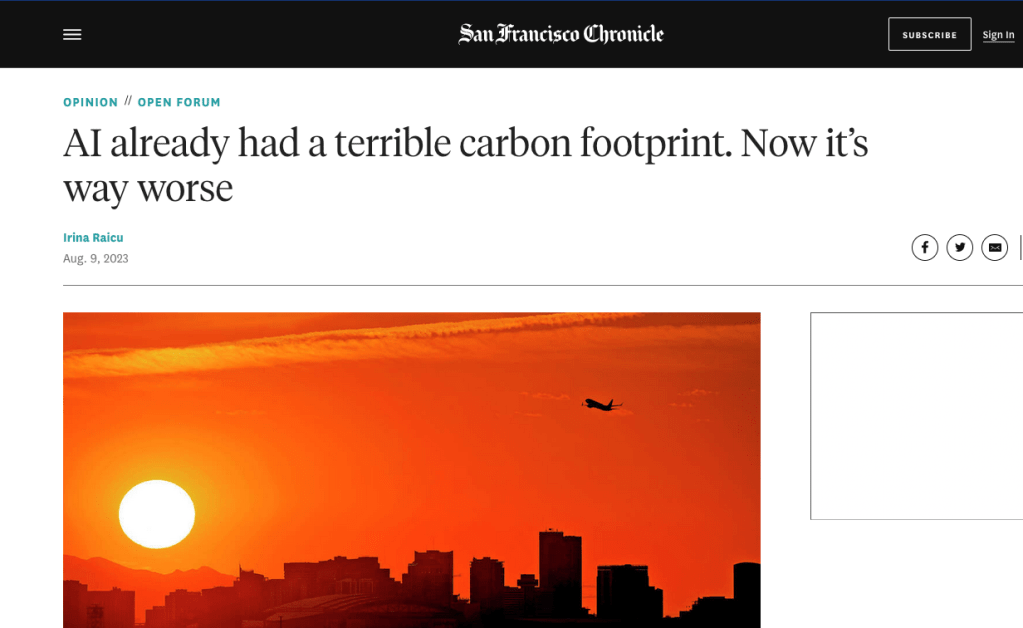Open the Sign In link
The image size is (1023, 628).
click(x=997, y=35)
